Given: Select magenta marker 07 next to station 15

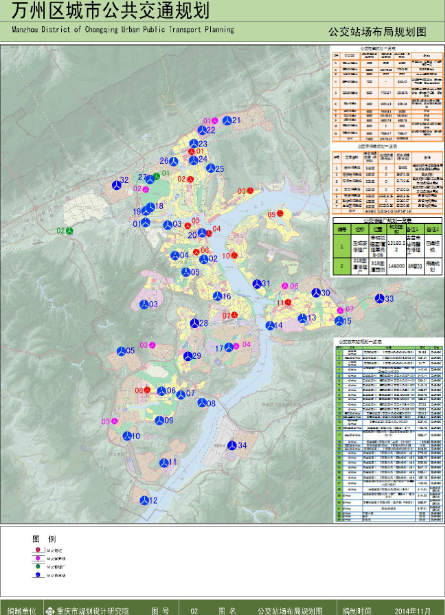Looking at the screenshot, I should click(x=340, y=310).
